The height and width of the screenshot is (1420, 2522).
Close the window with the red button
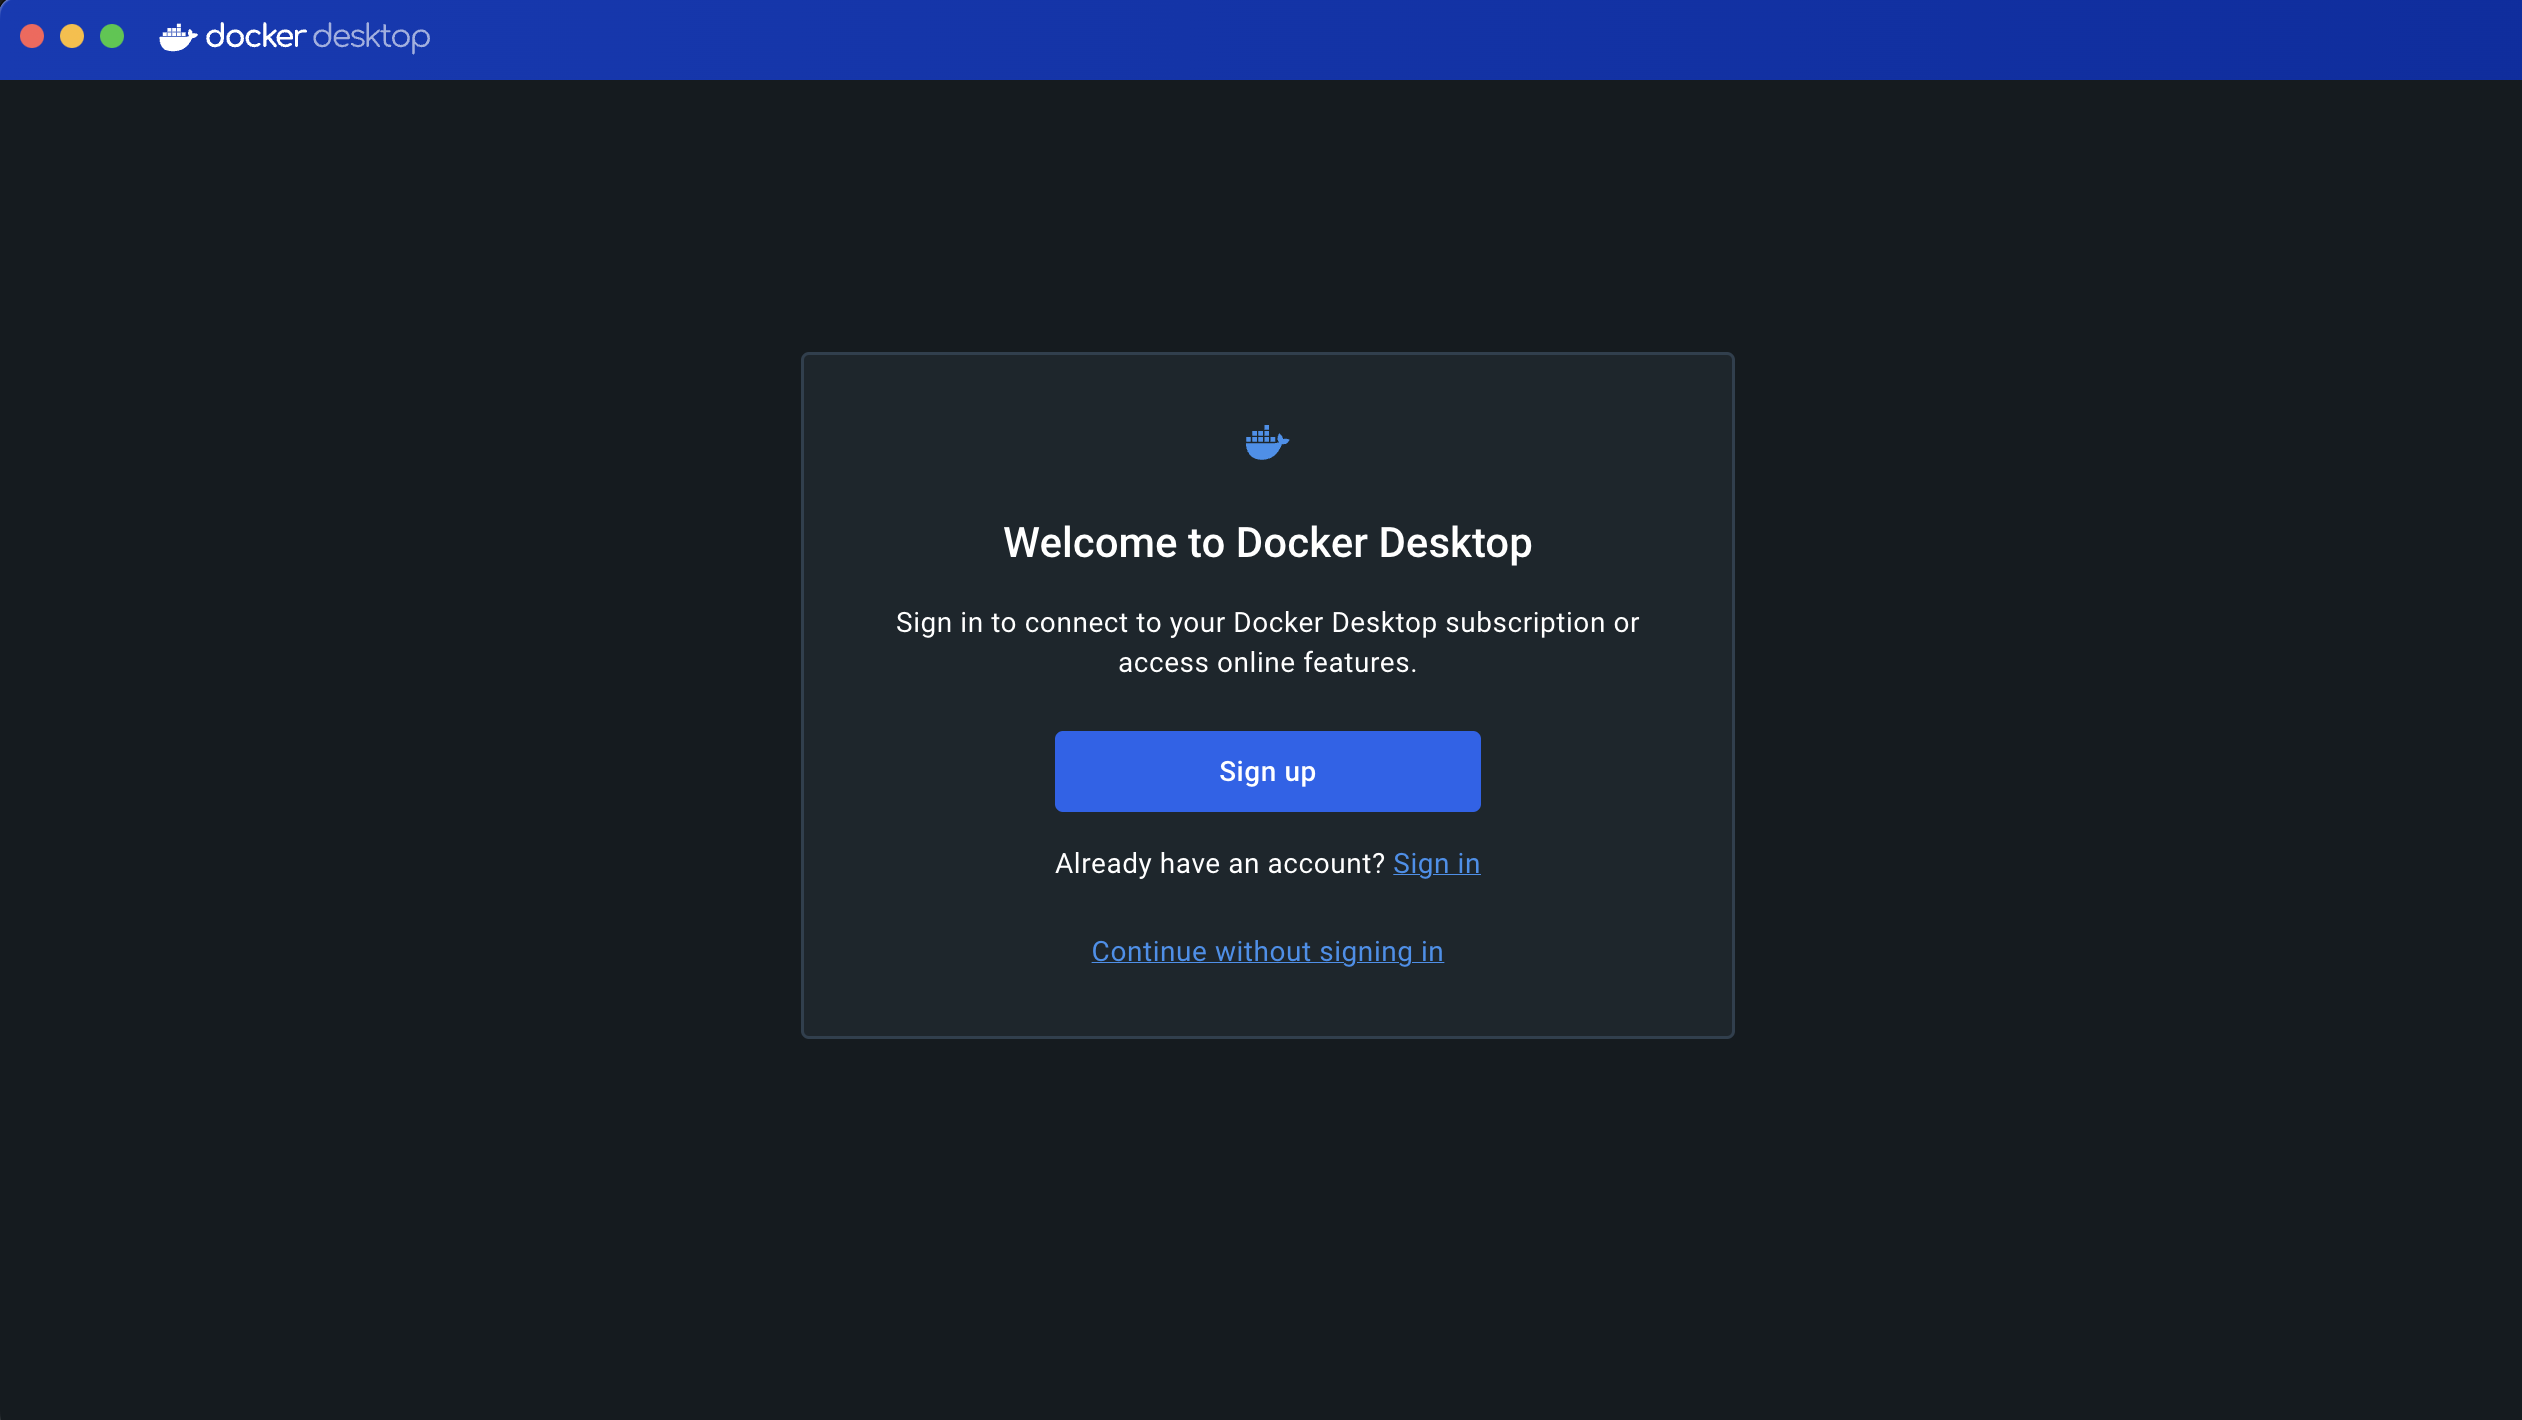click(x=32, y=37)
